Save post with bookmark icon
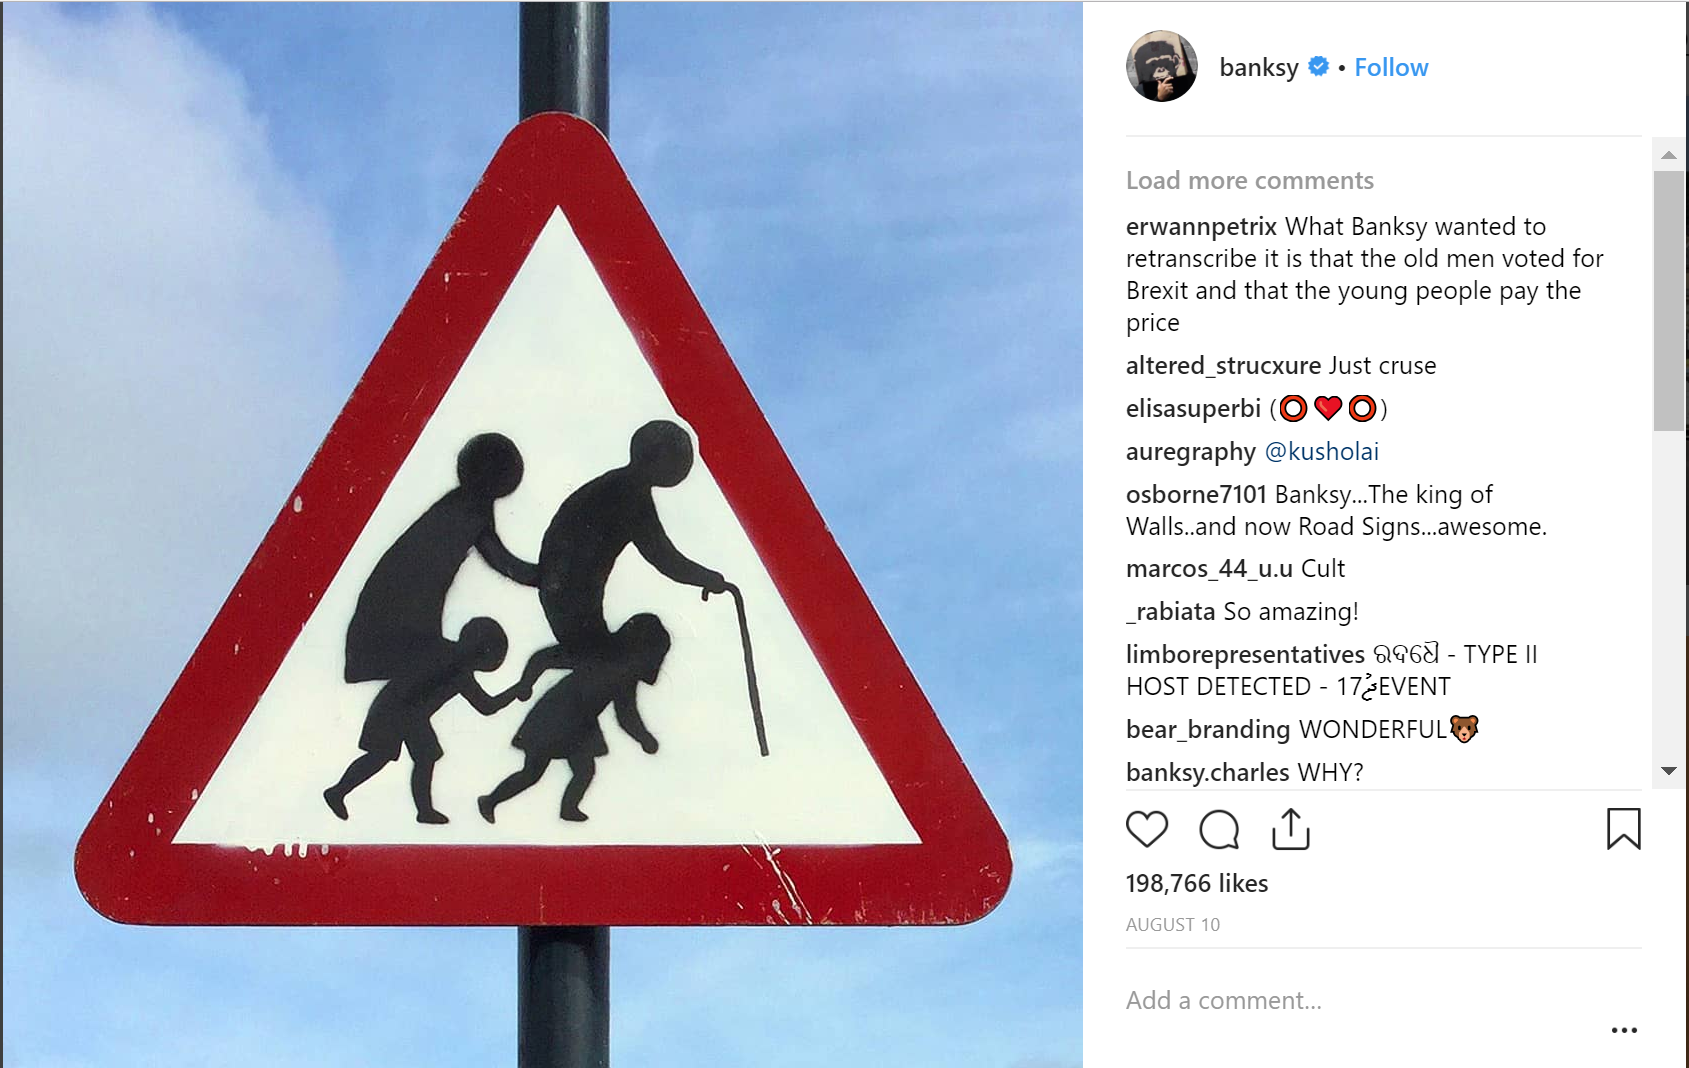1689x1068 pixels. point(1623,829)
